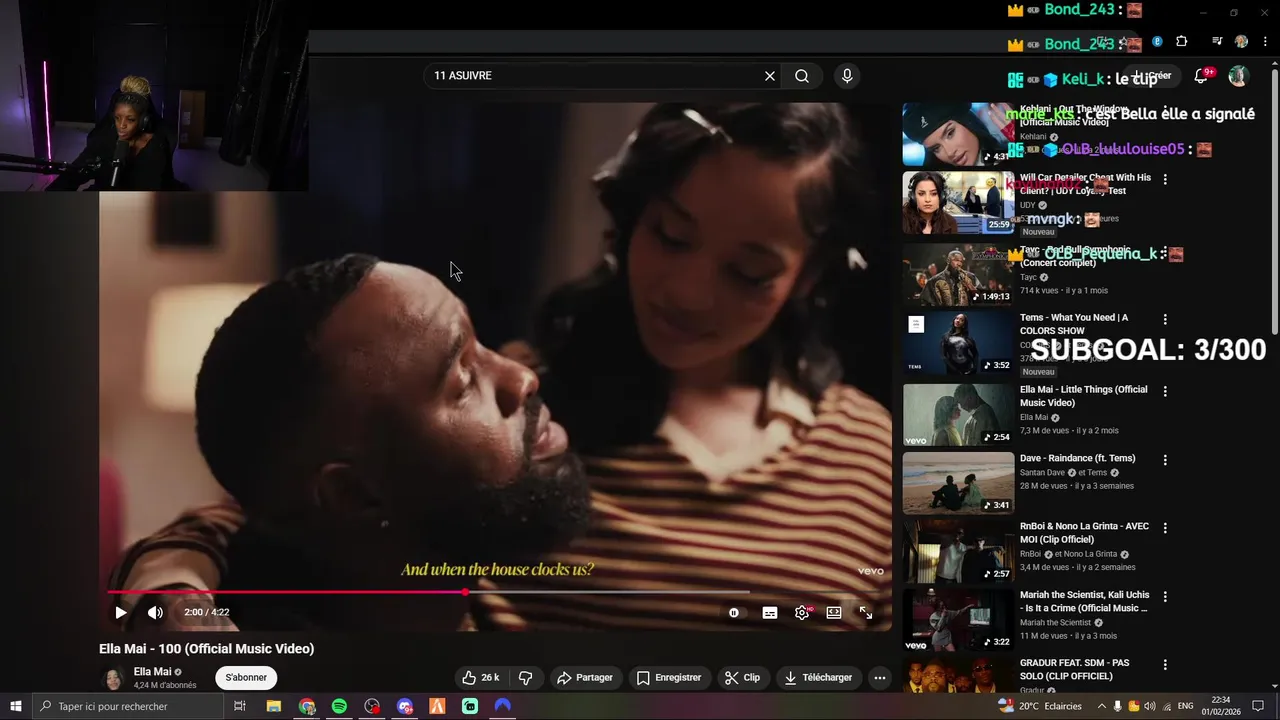Mute the video player volume
Image resolution: width=1280 pixels, height=720 pixels.
(155, 613)
